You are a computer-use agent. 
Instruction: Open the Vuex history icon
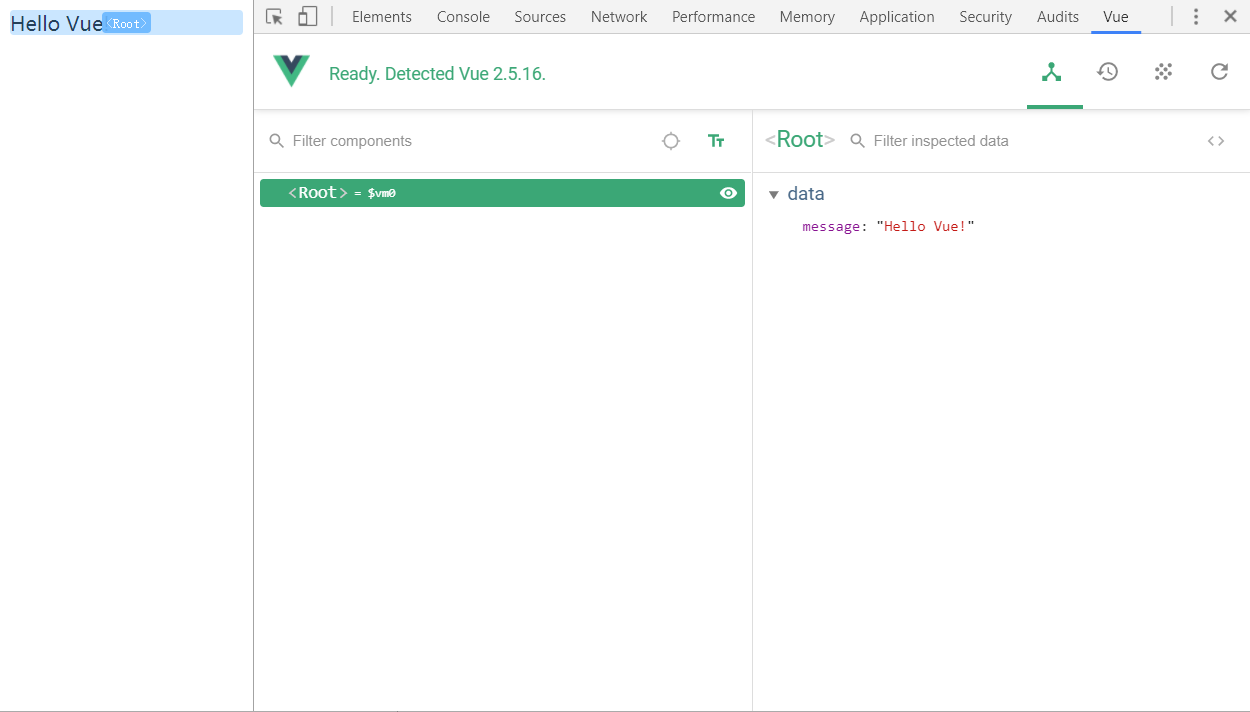[x=1107, y=72]
